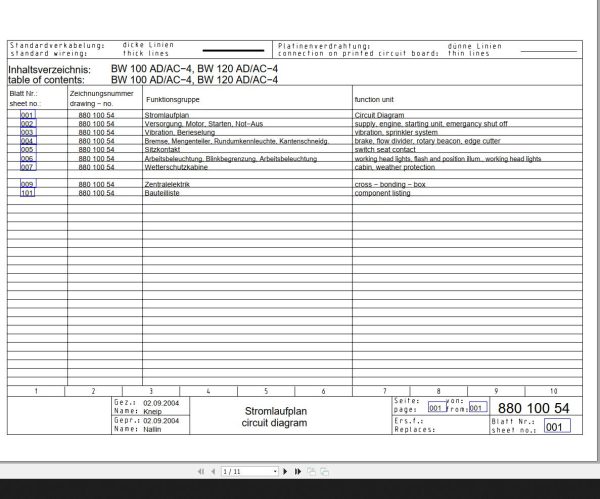Click 'Zentralelektrik' text
Screen dimensions: 600x499
pyautogui.click(x=167, y=184)
